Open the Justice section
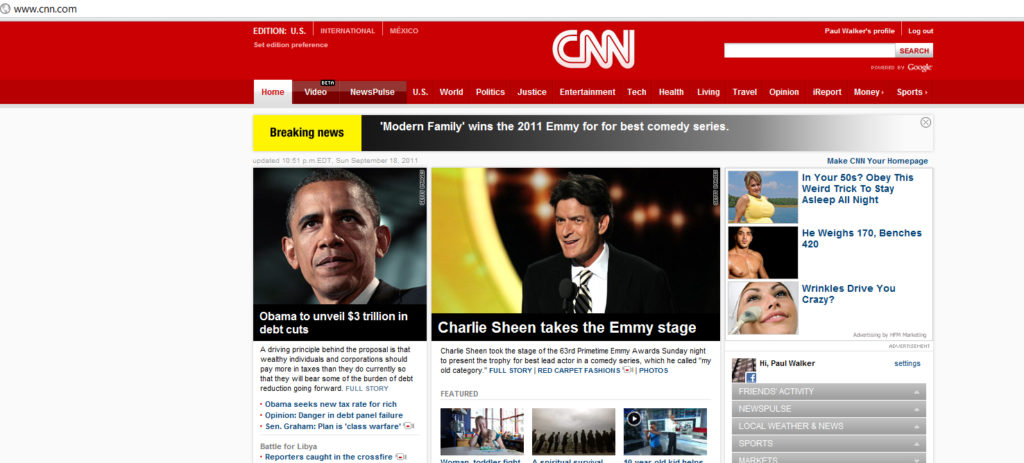The width and height of the screenshot is (1024, 463). click(532, 92)
